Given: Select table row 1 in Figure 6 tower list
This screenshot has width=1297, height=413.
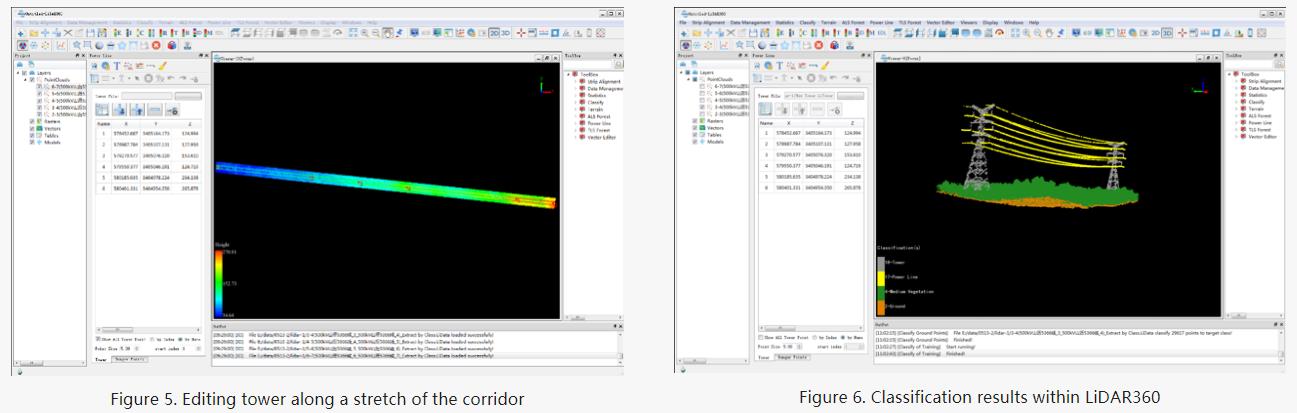Looking at the screenshot, I should point(812,132).
